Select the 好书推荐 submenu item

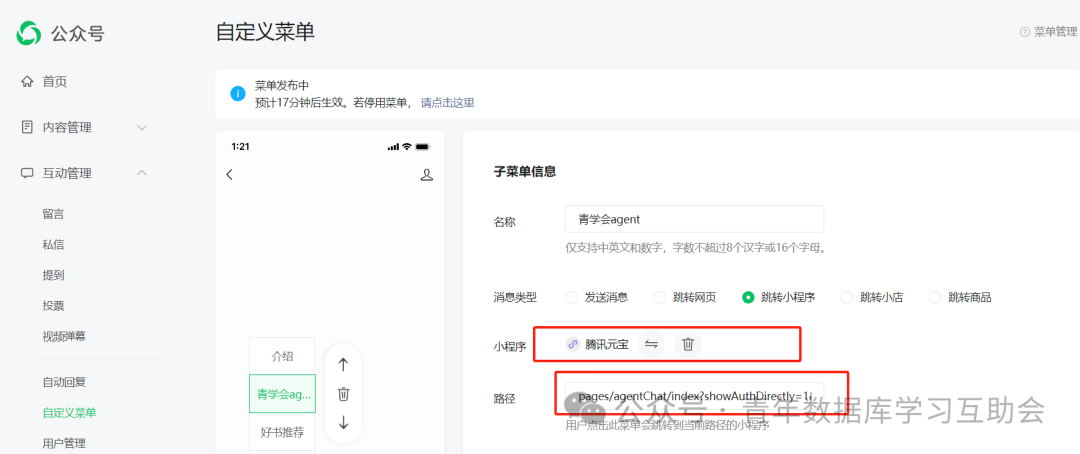282,432
